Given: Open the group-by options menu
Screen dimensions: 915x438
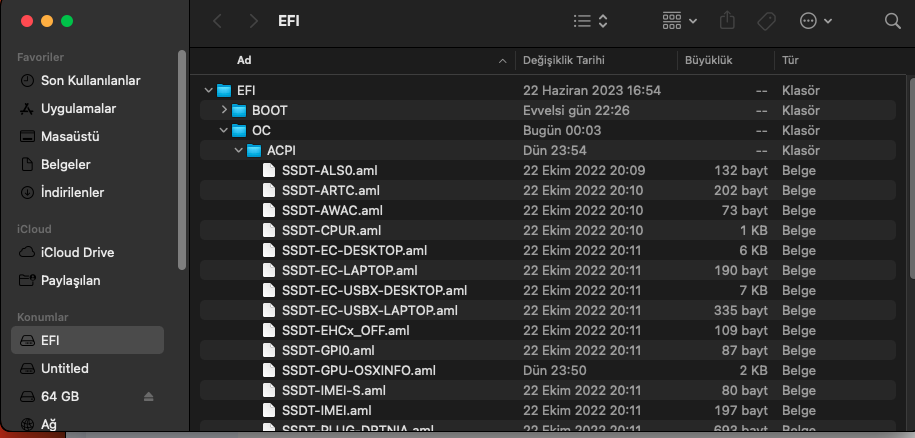Looking at the screenshot, I should (679, 21).
